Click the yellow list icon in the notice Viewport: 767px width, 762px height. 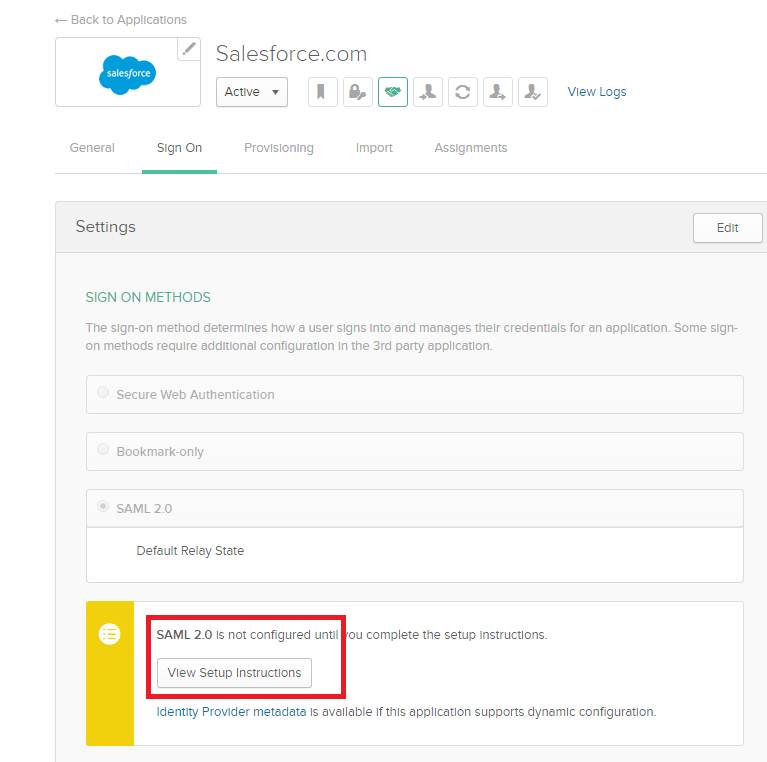110,634
